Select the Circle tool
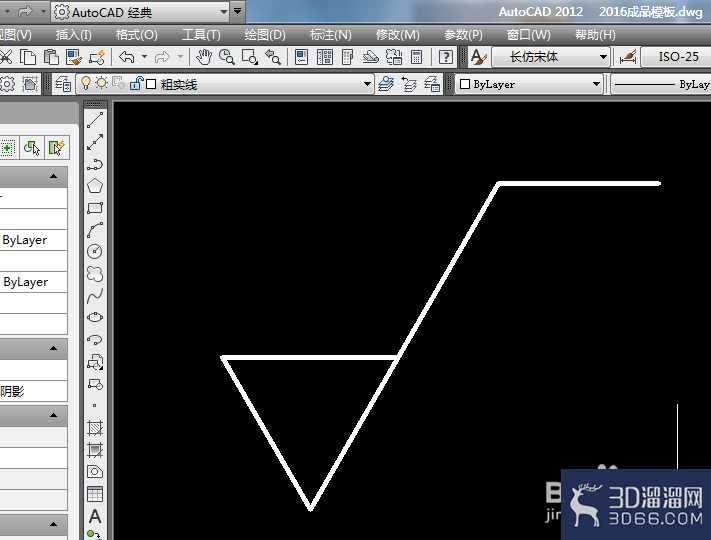Image resolution: width=711 pixels, height=540 pixels. [x=95, y=251]
